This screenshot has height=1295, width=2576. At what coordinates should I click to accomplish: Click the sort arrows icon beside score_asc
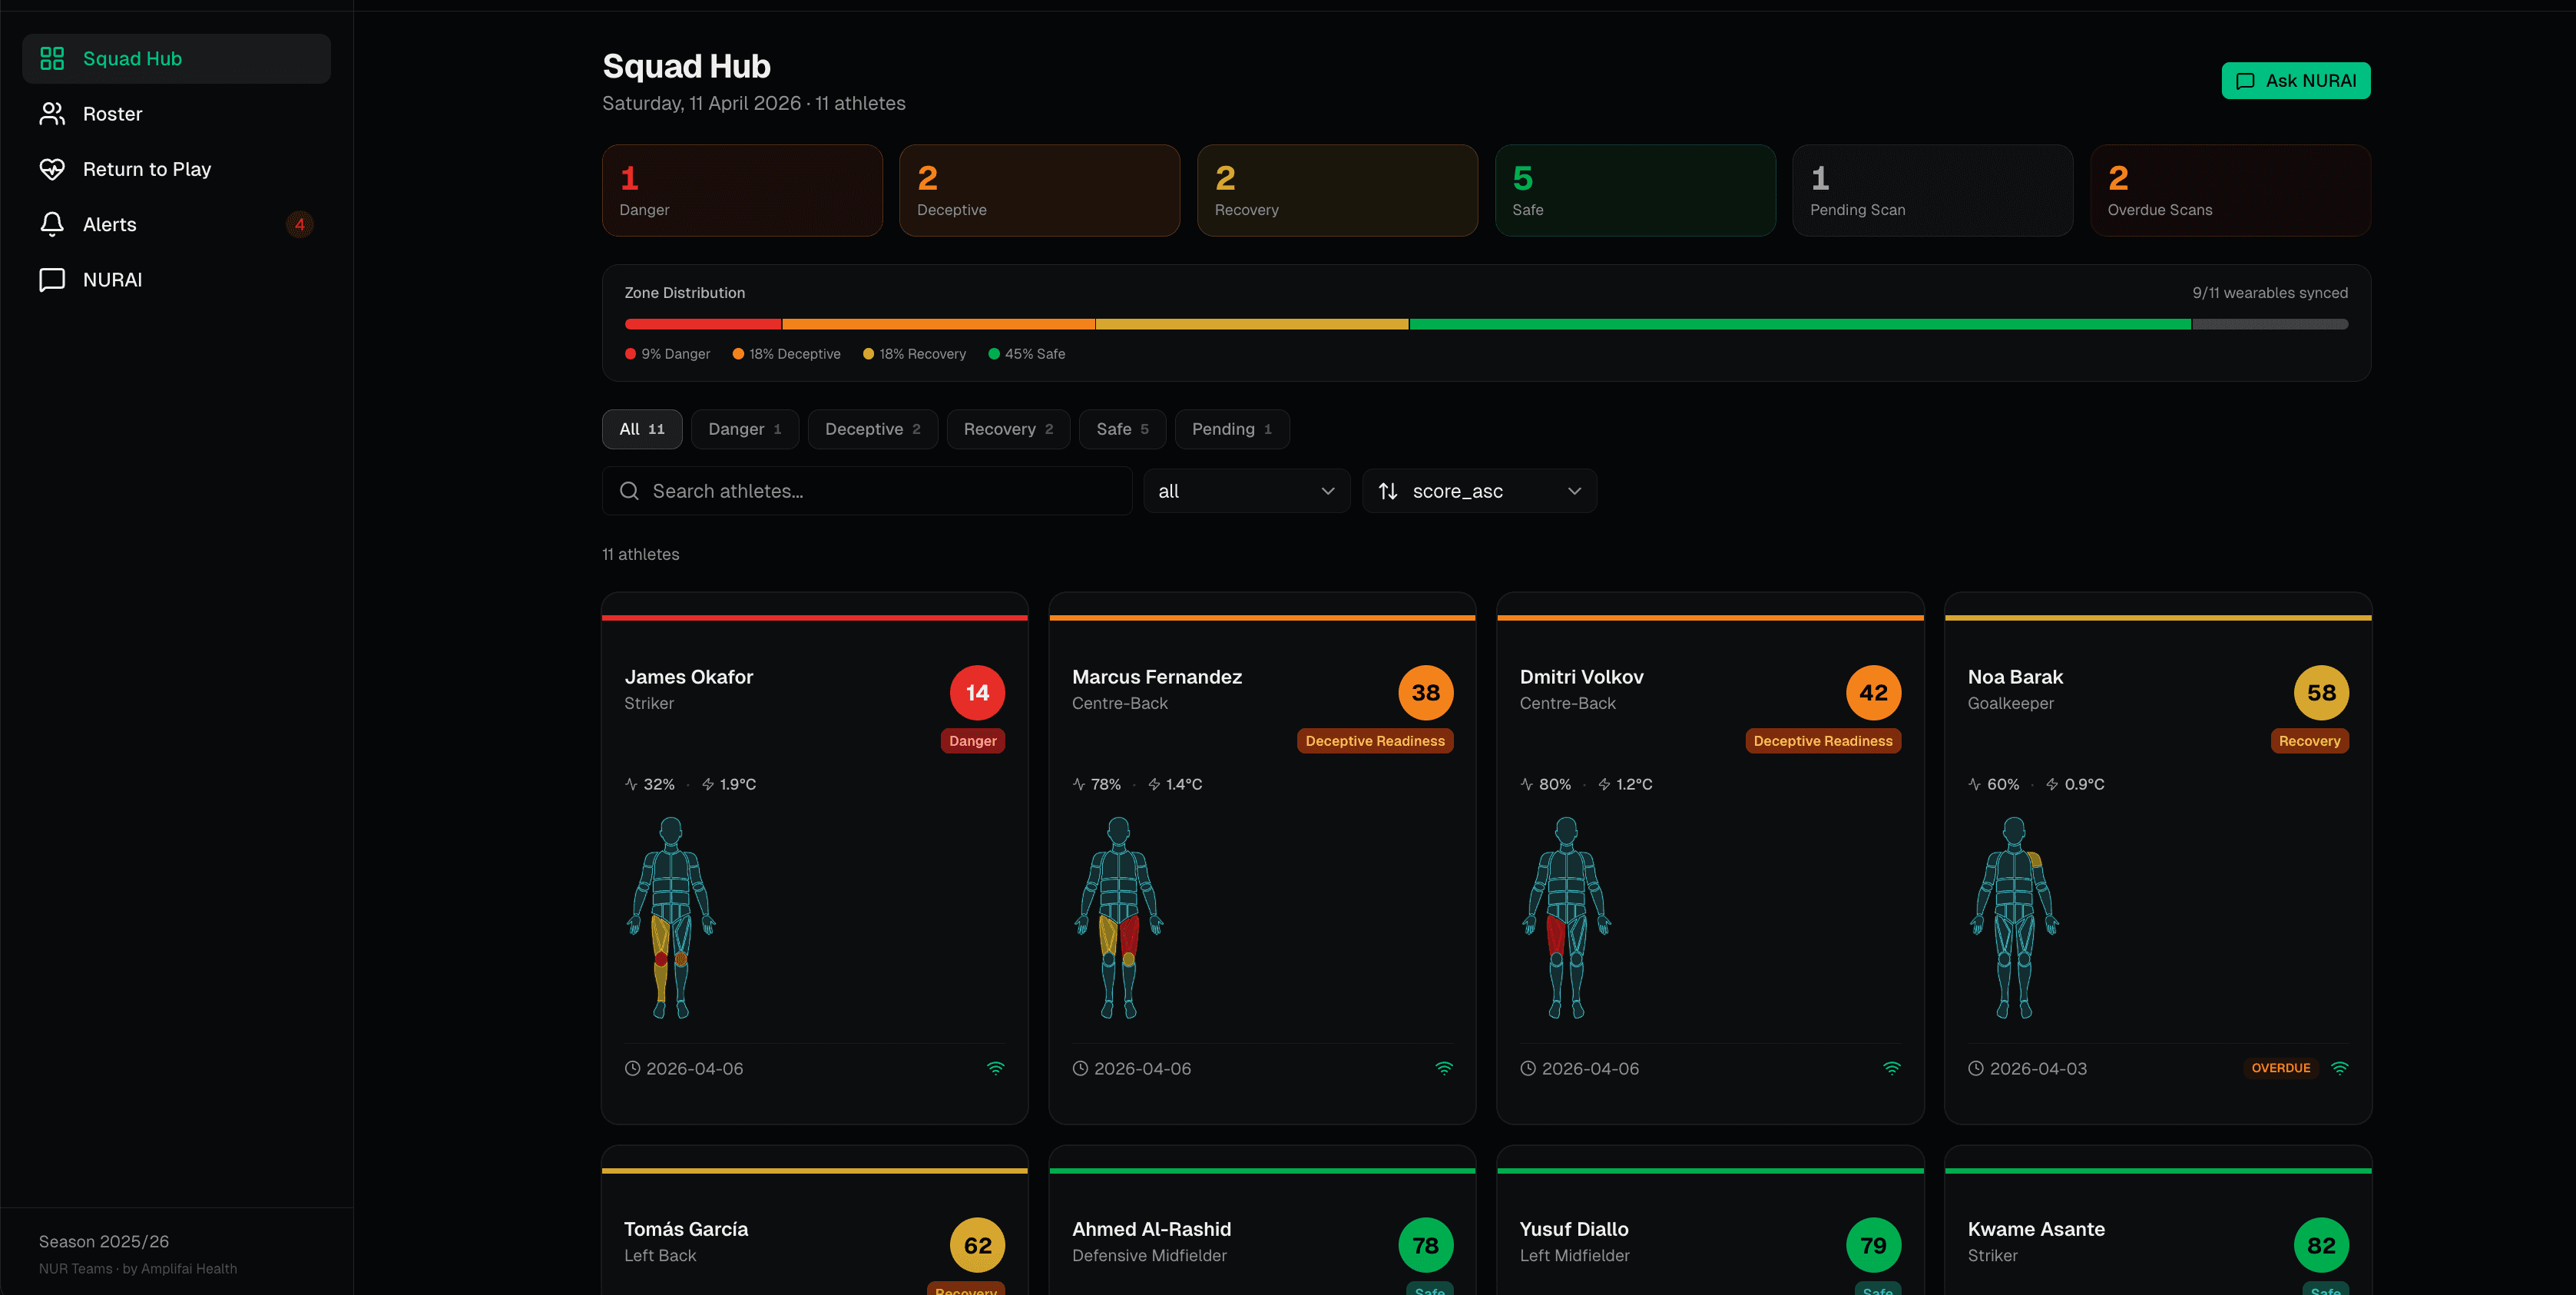point(1389,490)
